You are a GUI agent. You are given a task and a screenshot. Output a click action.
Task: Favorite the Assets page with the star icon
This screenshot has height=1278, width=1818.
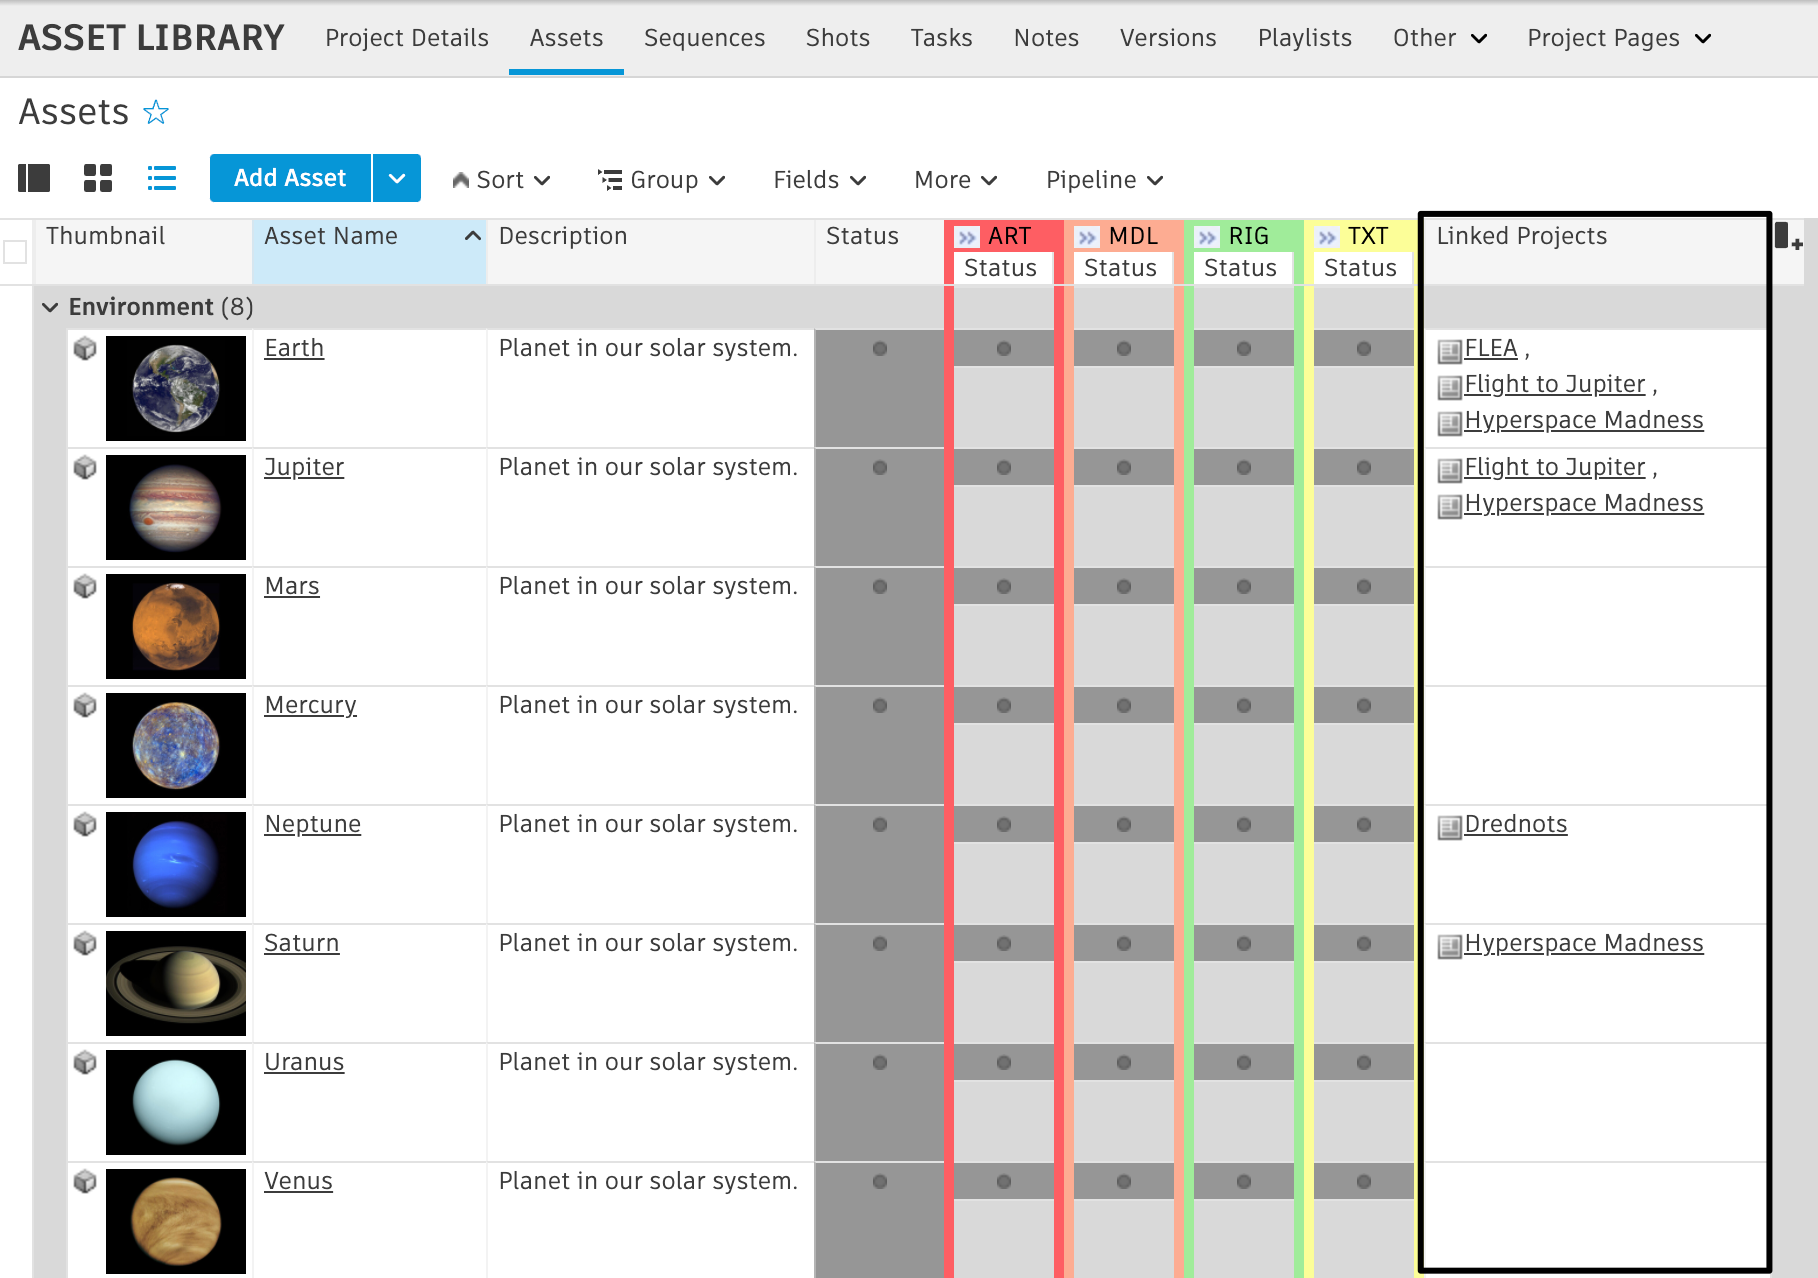click(156, 112)
